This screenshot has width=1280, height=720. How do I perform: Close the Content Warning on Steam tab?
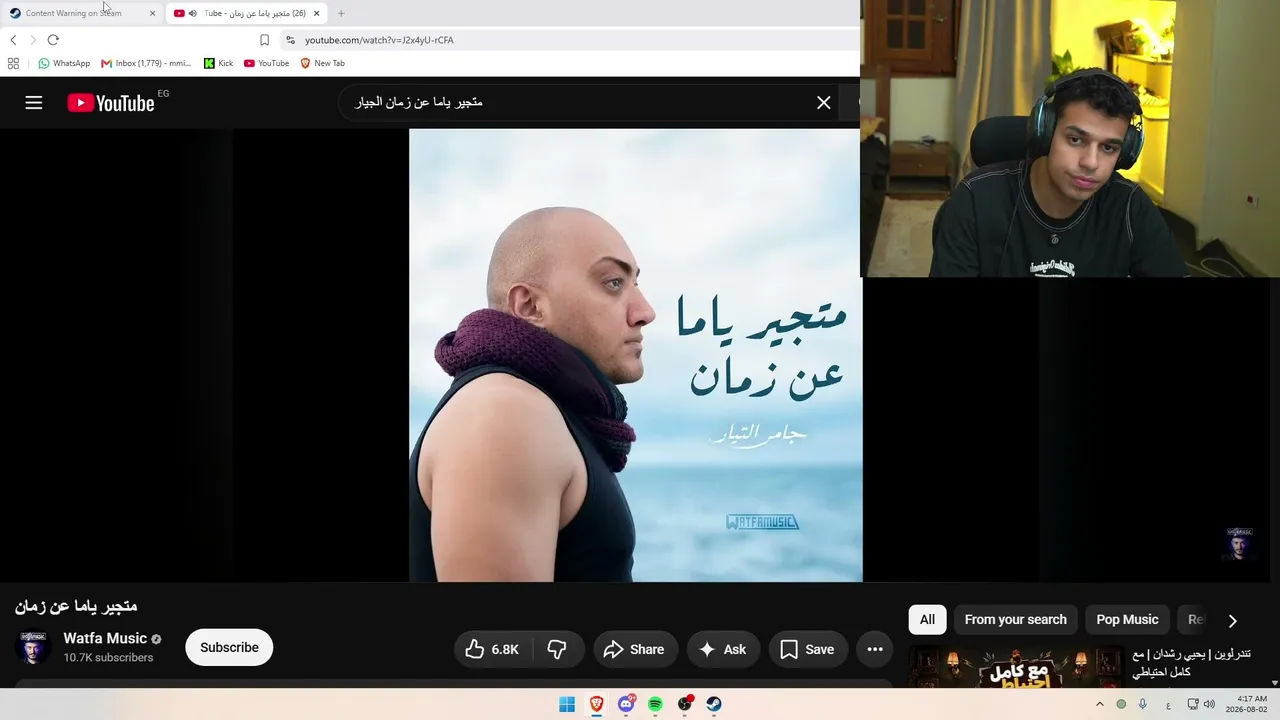tap(152, 13)
